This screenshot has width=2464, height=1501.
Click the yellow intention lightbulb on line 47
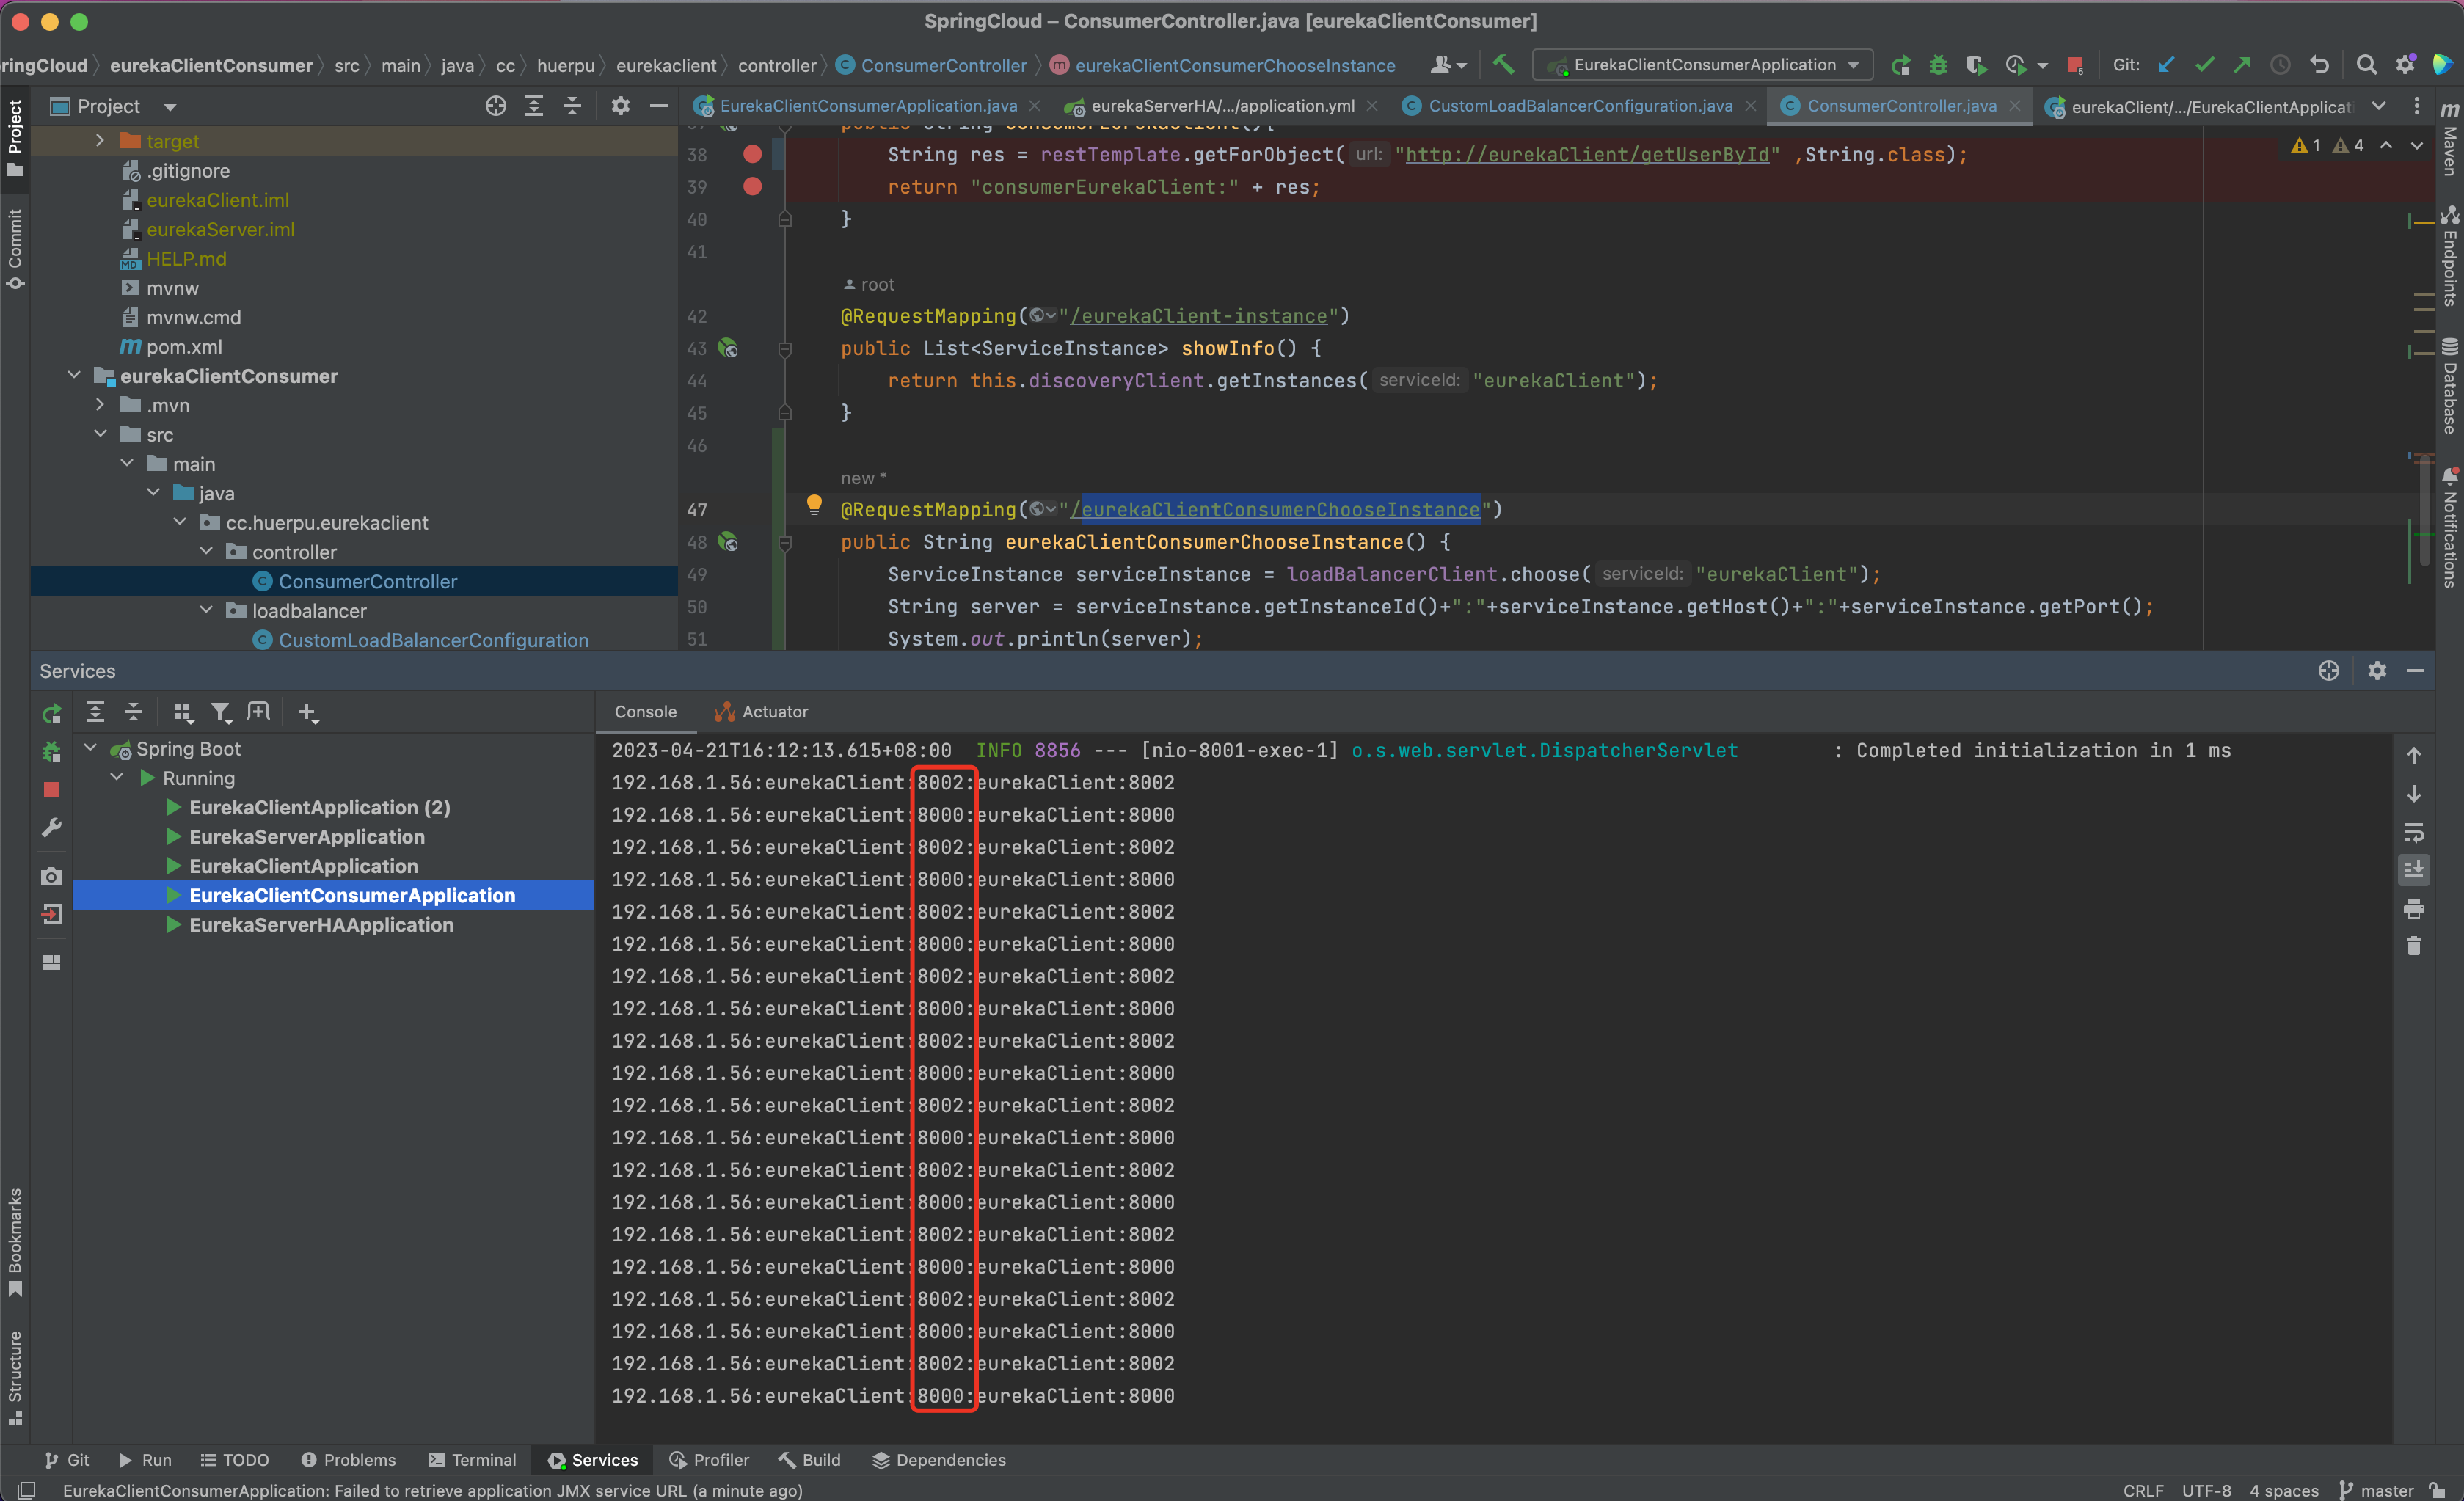point(814,505)
